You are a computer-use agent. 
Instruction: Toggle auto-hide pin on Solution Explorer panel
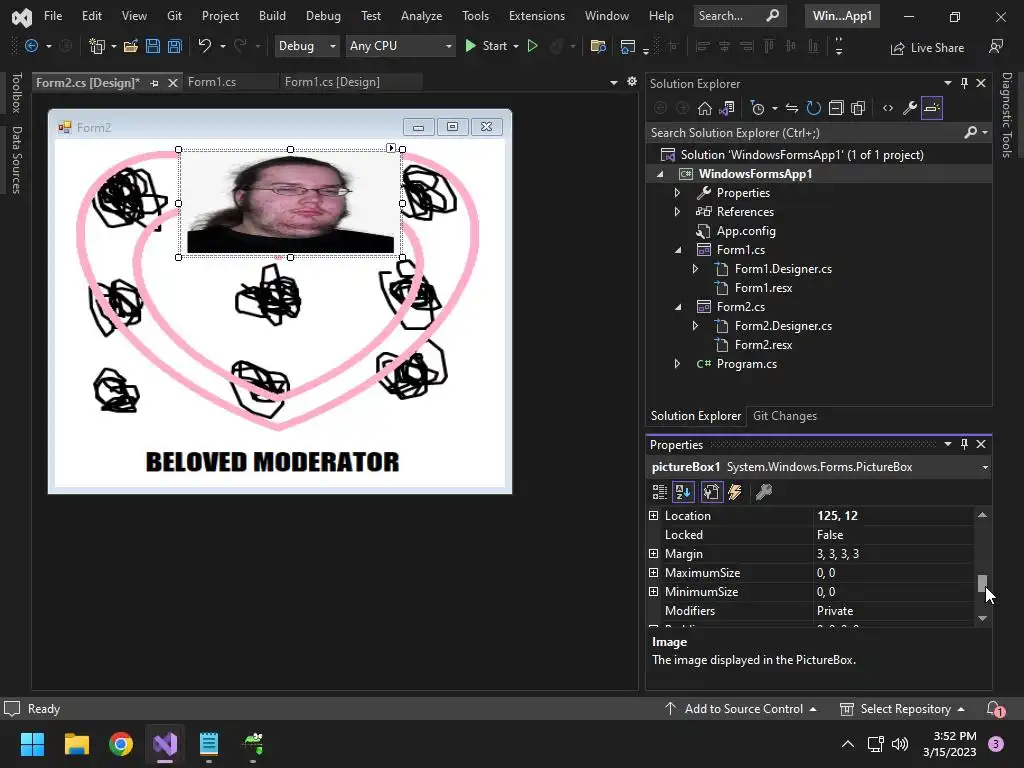964,83
